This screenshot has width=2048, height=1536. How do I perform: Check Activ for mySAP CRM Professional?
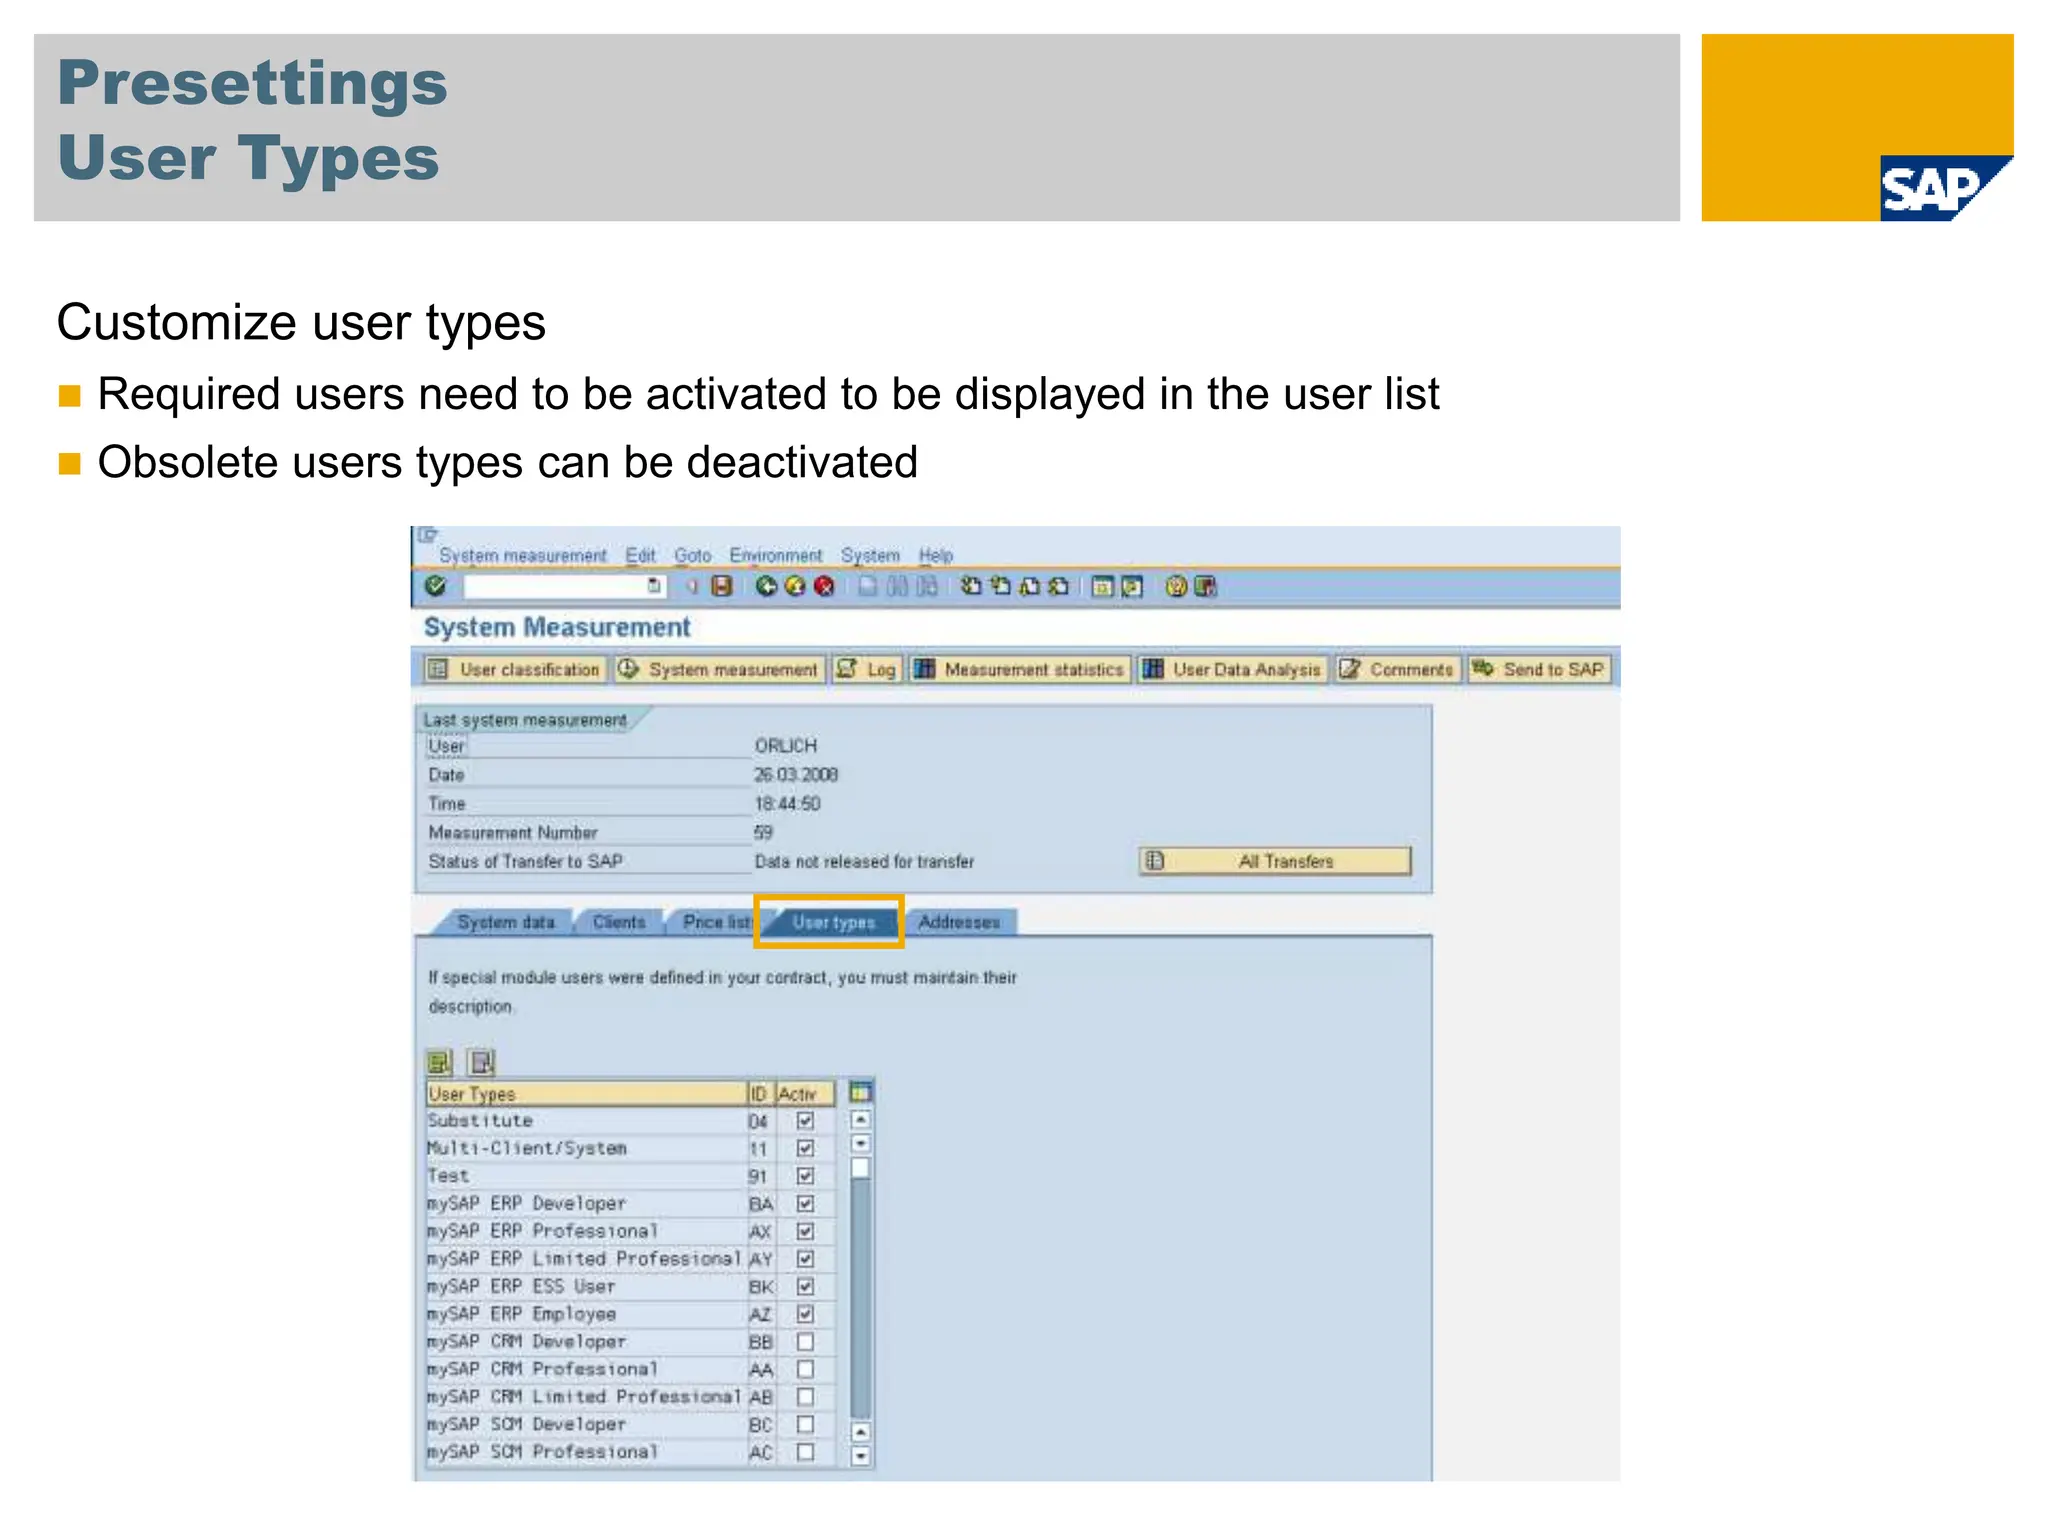click(x=805, y=1369)
